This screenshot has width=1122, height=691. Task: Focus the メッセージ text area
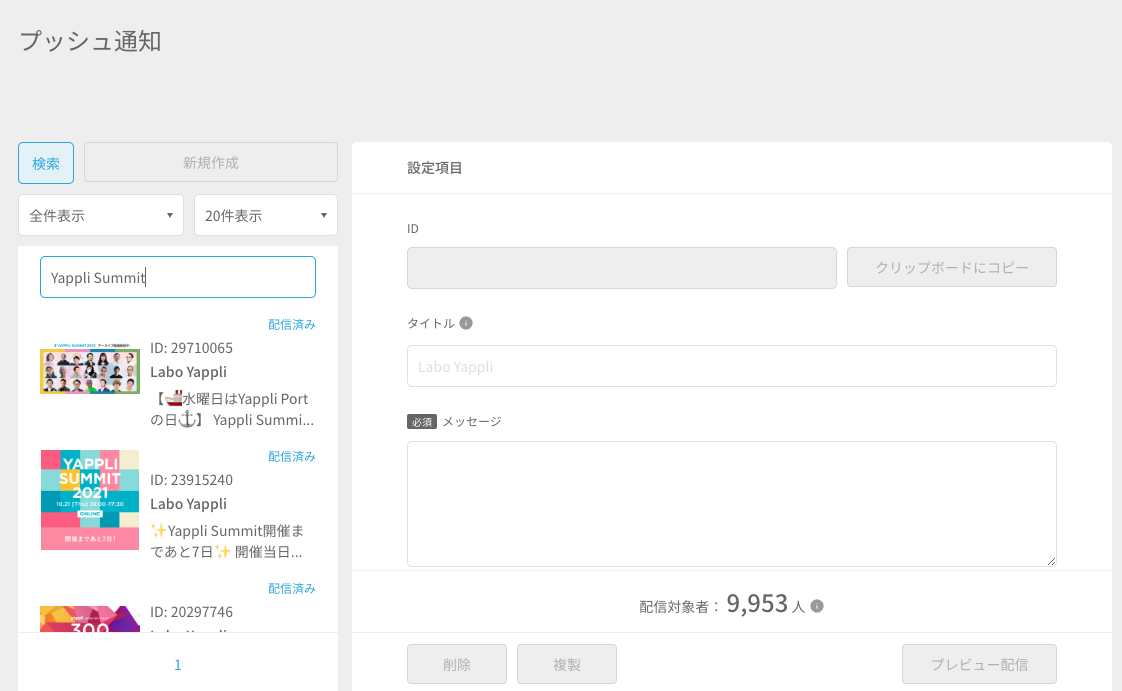pos(731,504)
